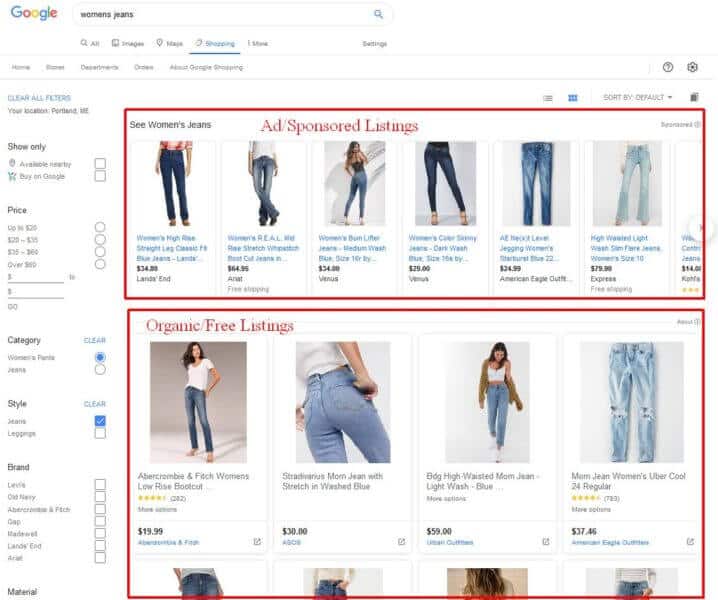This screenshot has width=718, height=600.
Task: Click the next arrow of sponsored carousel
Action: click(x=700, y=227)
